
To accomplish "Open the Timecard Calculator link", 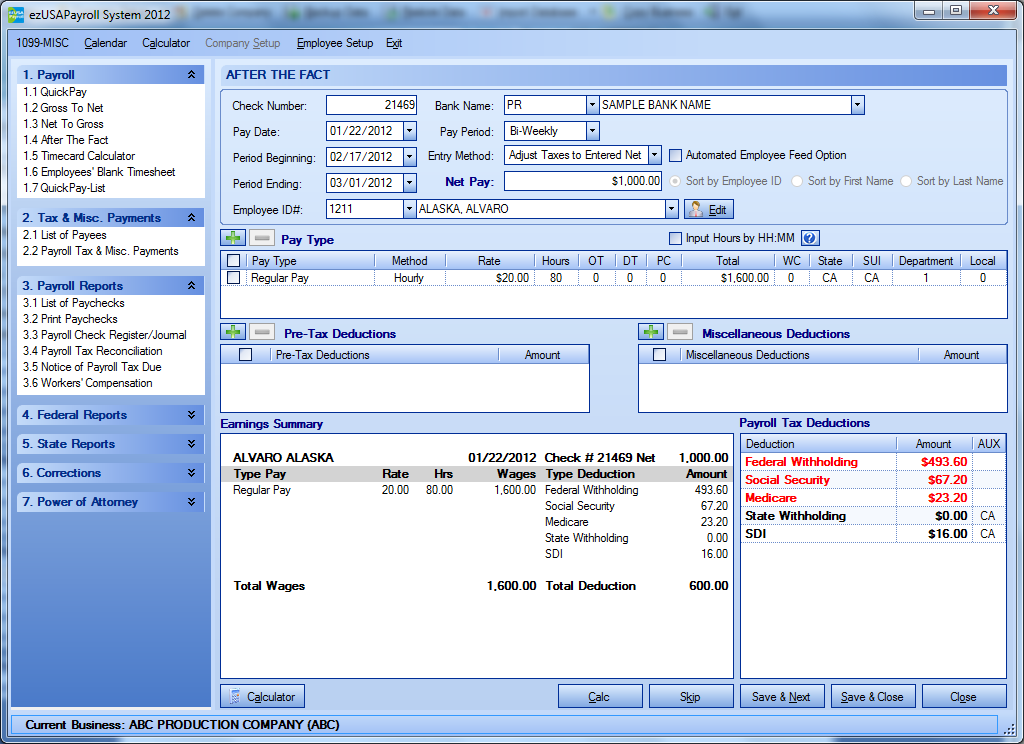I will point(79,156).
